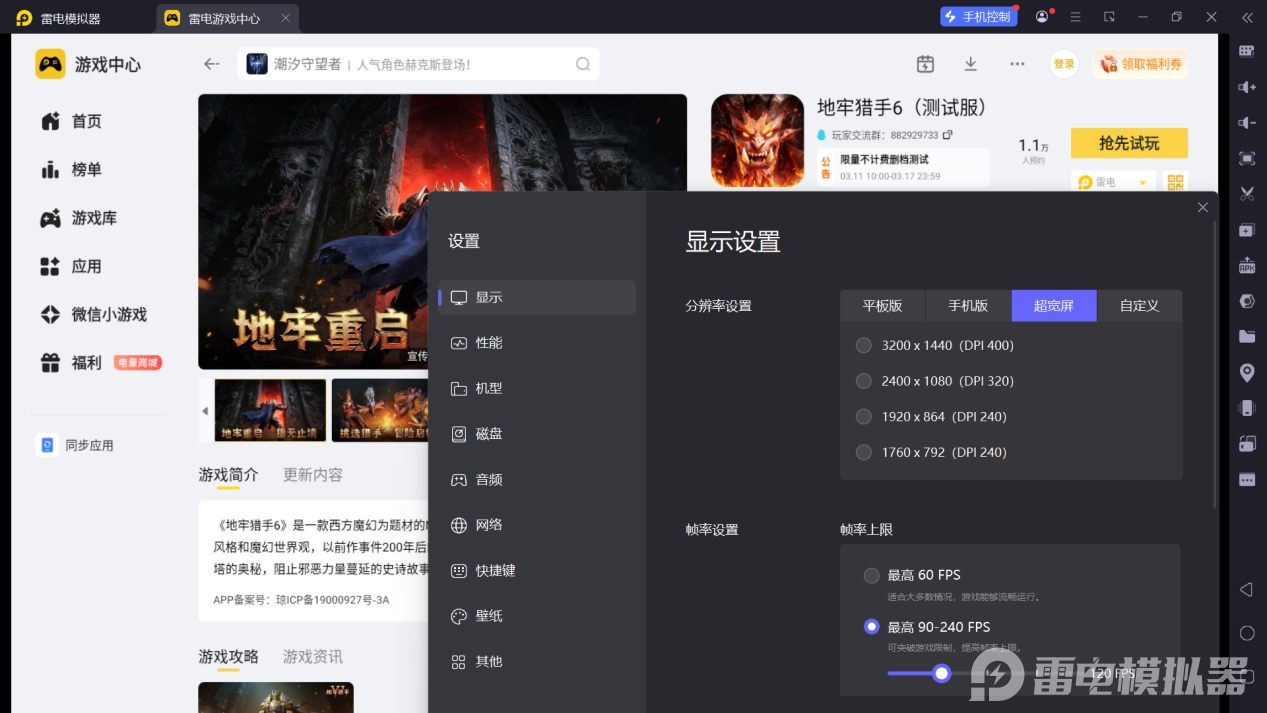Click volume up icon in sidebar
This screenshot has width=1267, height=713.
[x=1246, y=87]
